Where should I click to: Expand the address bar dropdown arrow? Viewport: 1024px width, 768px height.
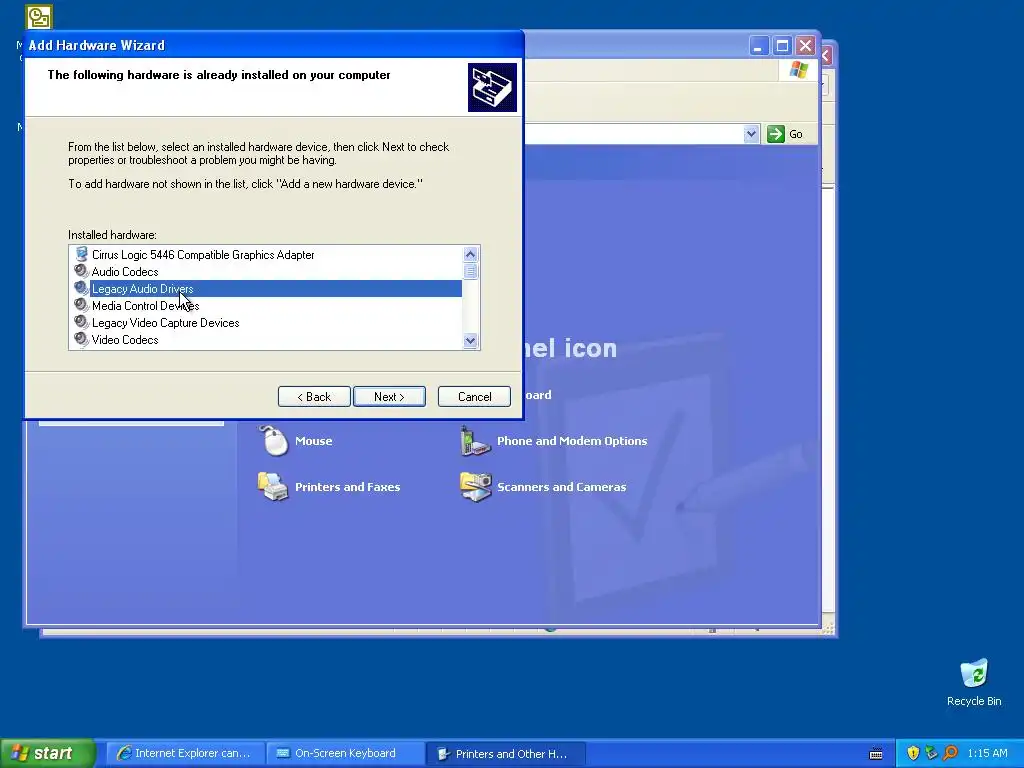751,134
